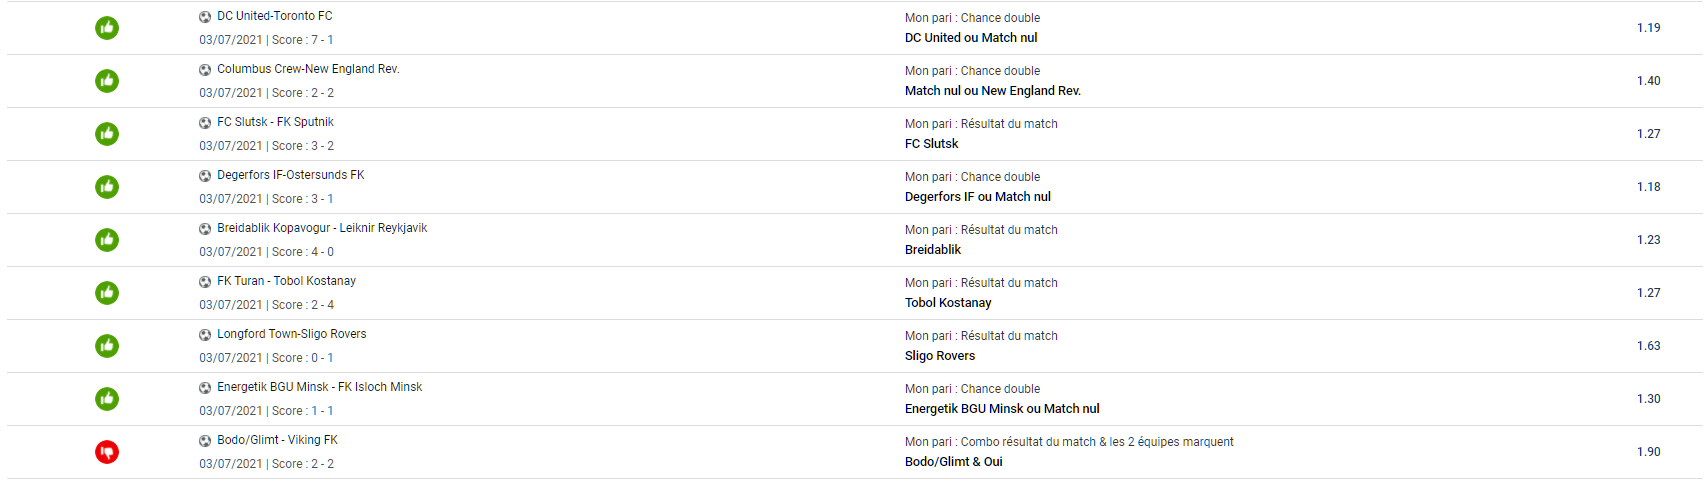The height and width of the screenshot is (485, 1704).
Task: Open Bodo/Glimt - Viking FK match
Action: coord(277,440)
